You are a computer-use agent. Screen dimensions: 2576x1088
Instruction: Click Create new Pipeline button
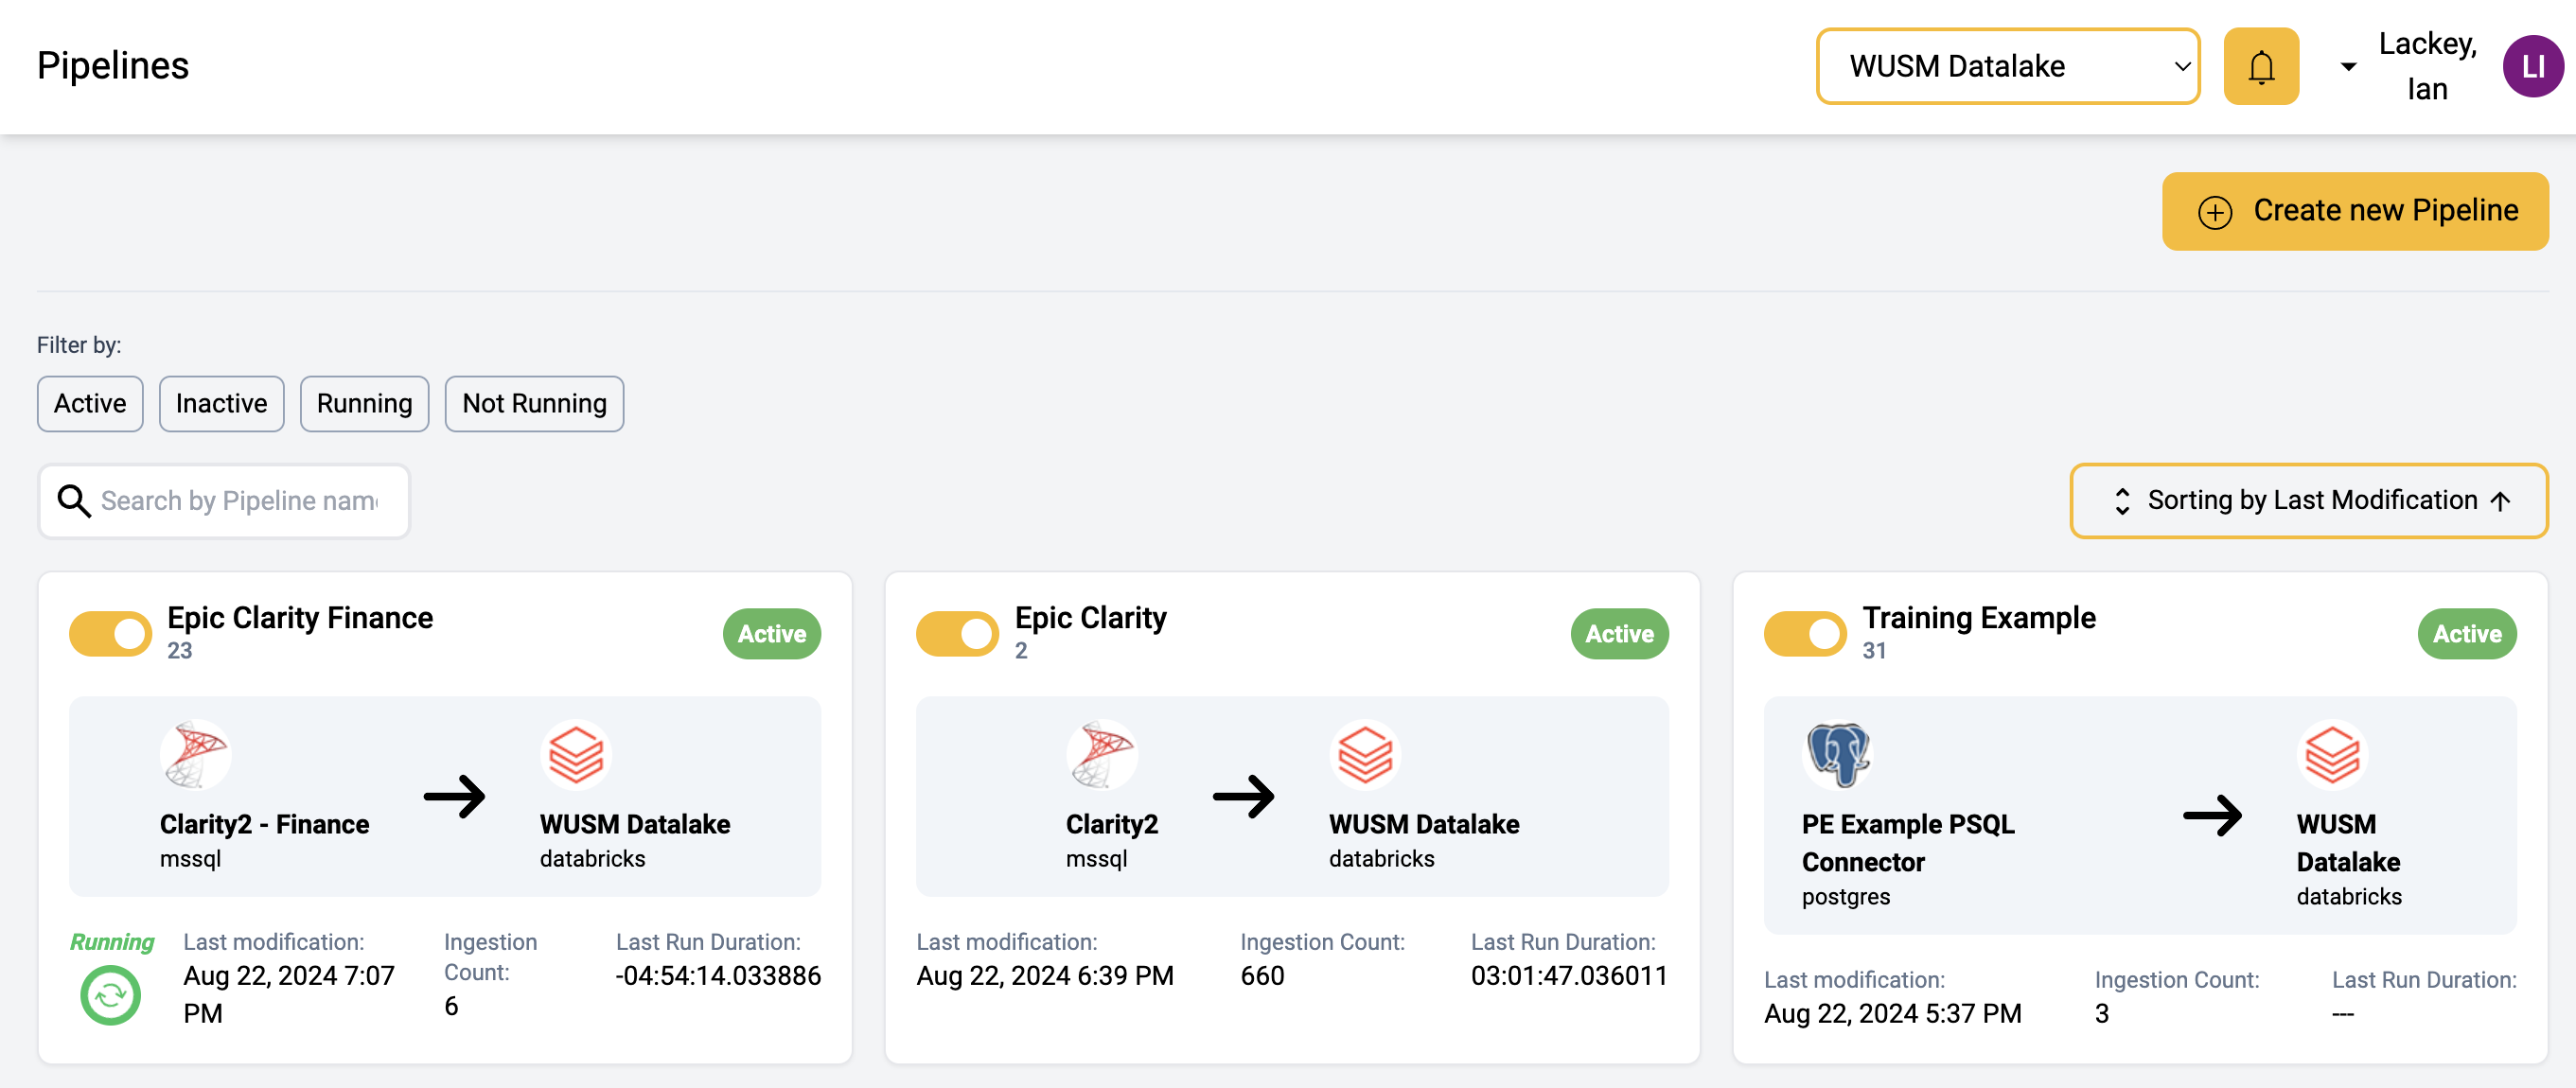click(x=2355, y=211)
